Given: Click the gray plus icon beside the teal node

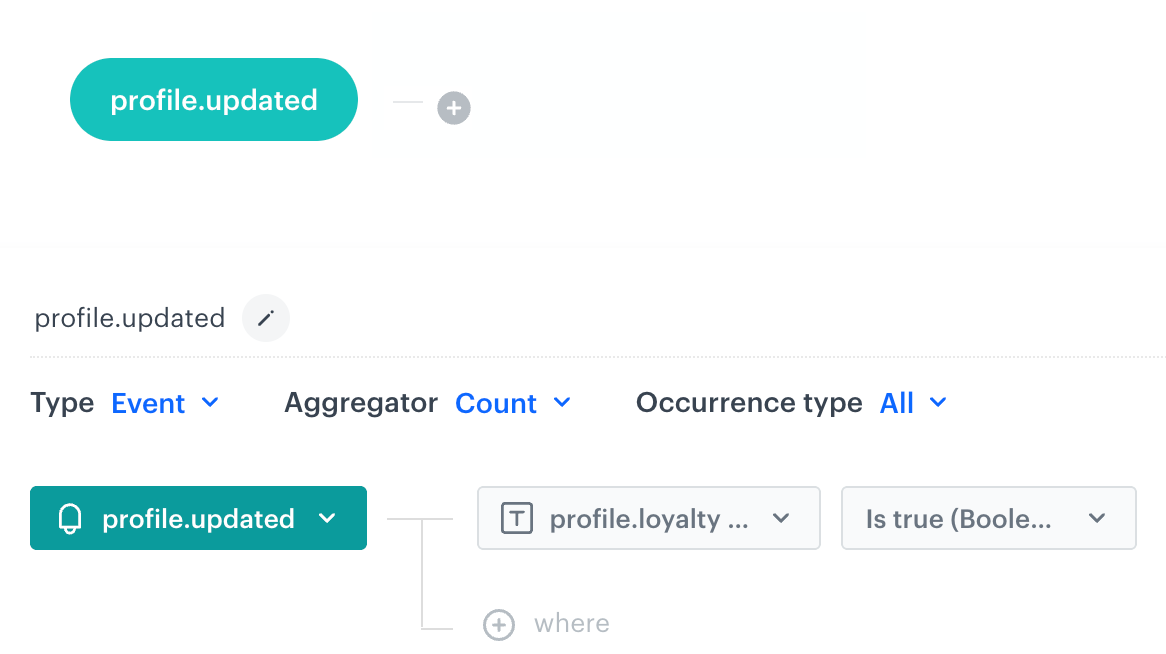Looking at the screenshot, I should coord(454,107).
